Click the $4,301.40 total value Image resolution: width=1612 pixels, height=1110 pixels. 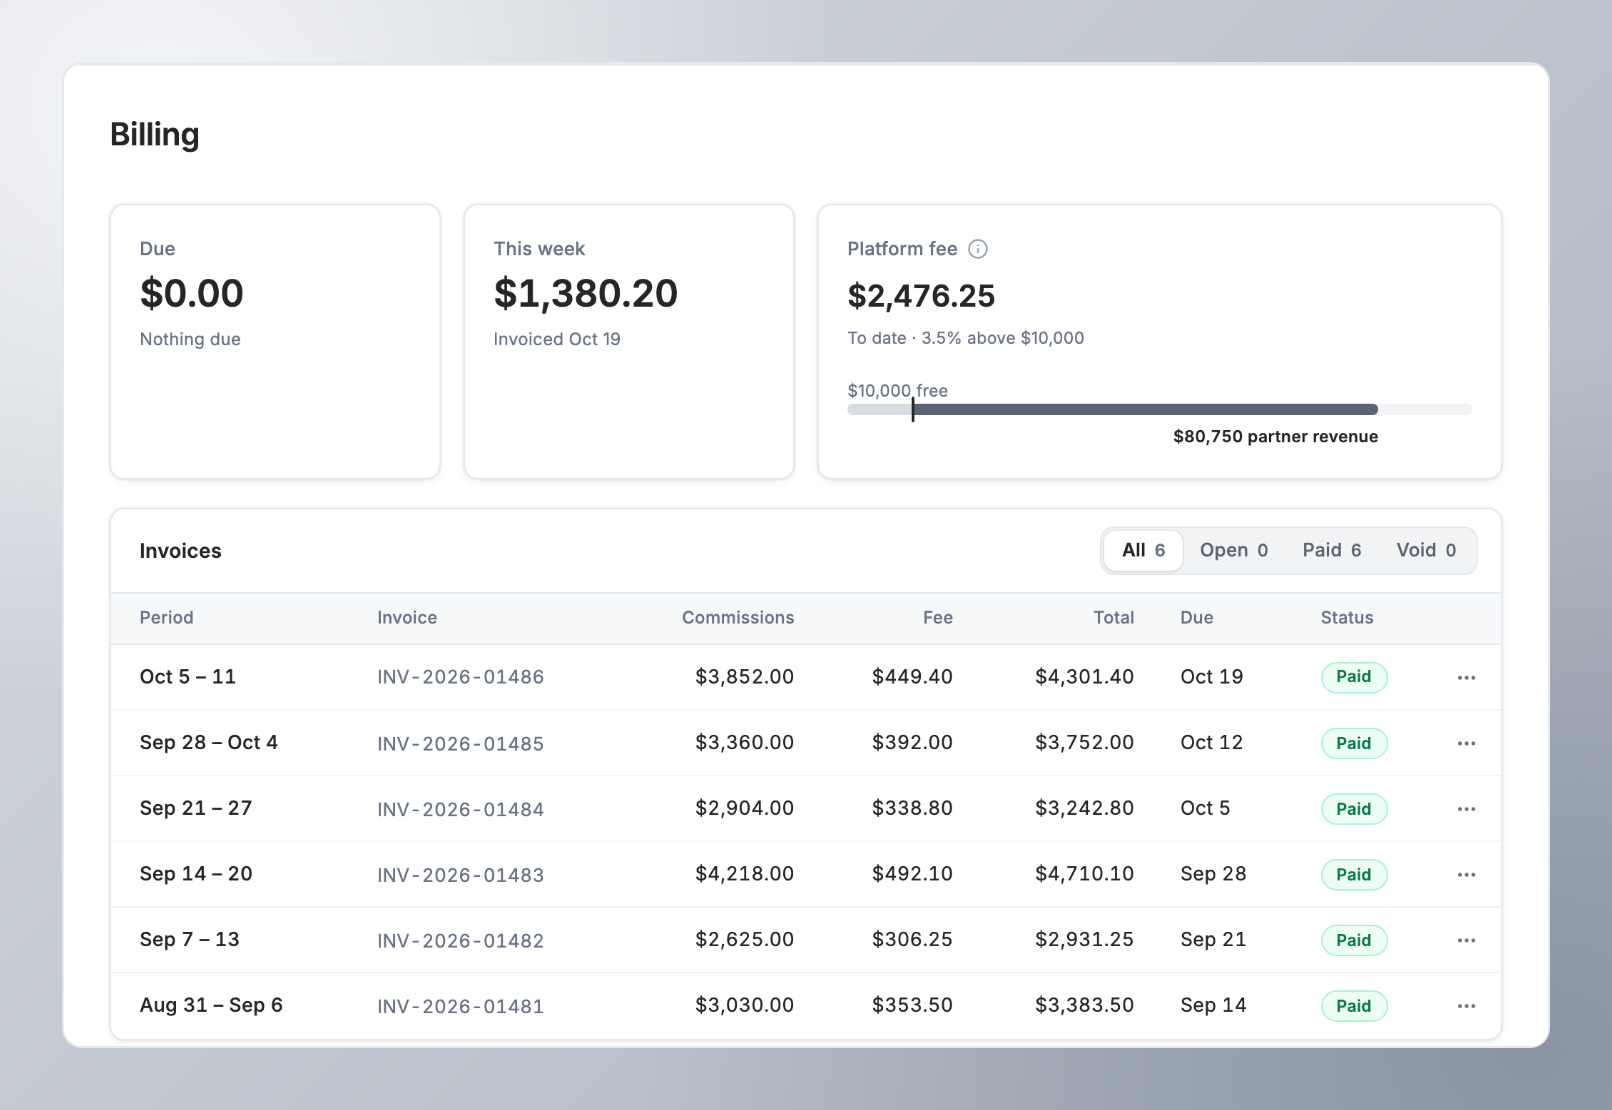coord(1085,677)
